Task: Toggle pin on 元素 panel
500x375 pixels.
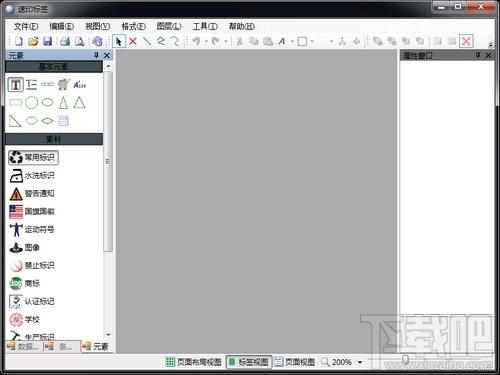Action: 96,55
